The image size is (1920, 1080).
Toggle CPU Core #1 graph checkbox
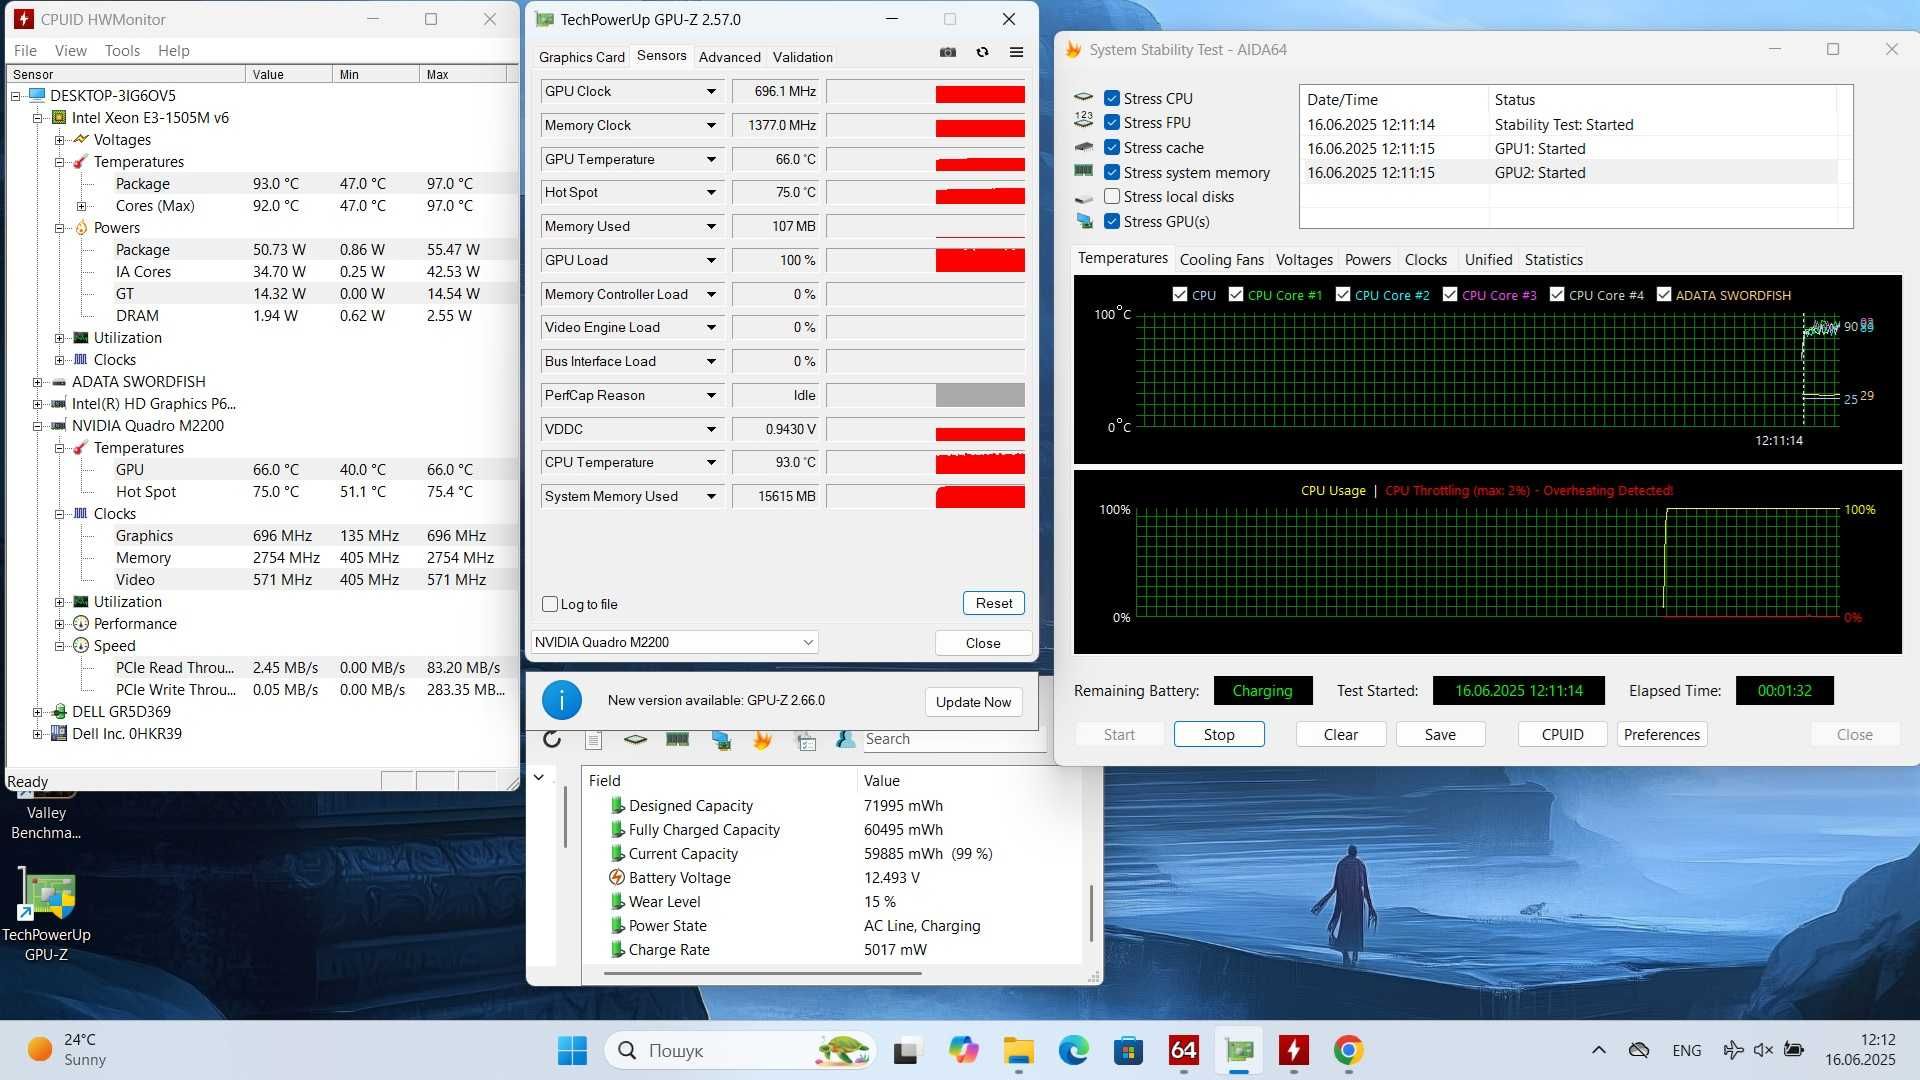(1236, 295)
